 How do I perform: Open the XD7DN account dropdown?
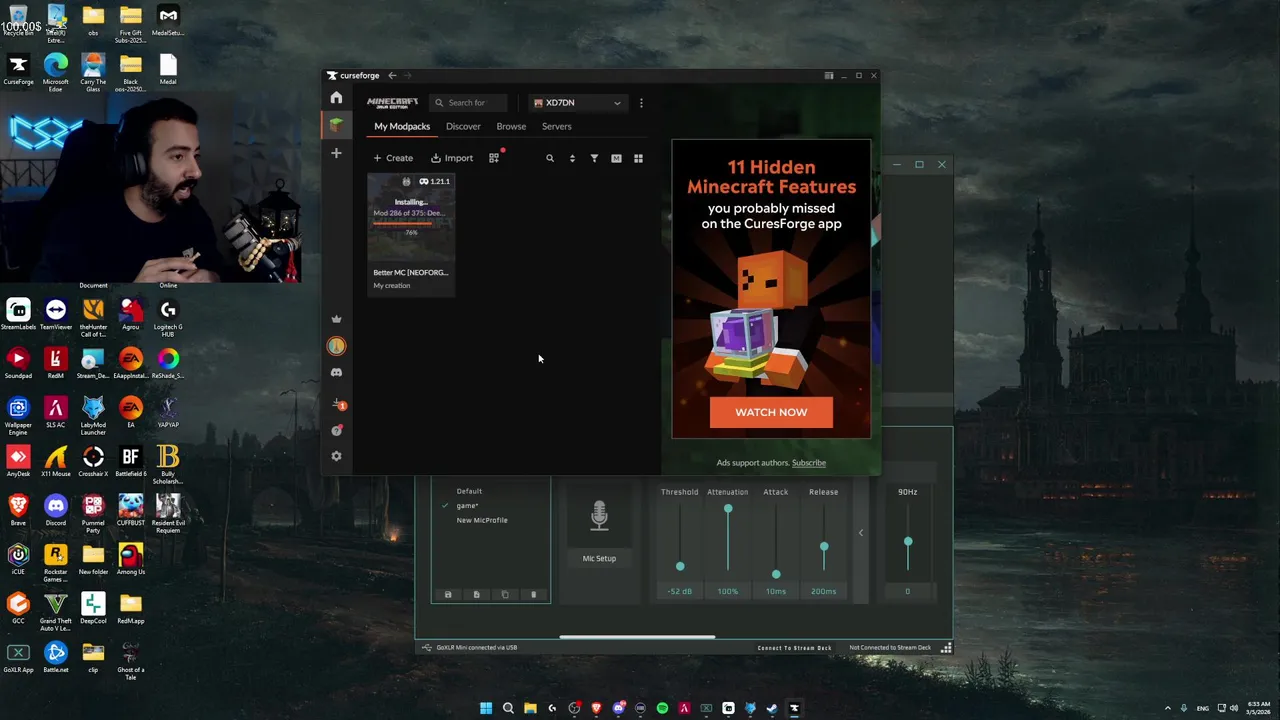point(577,102)
